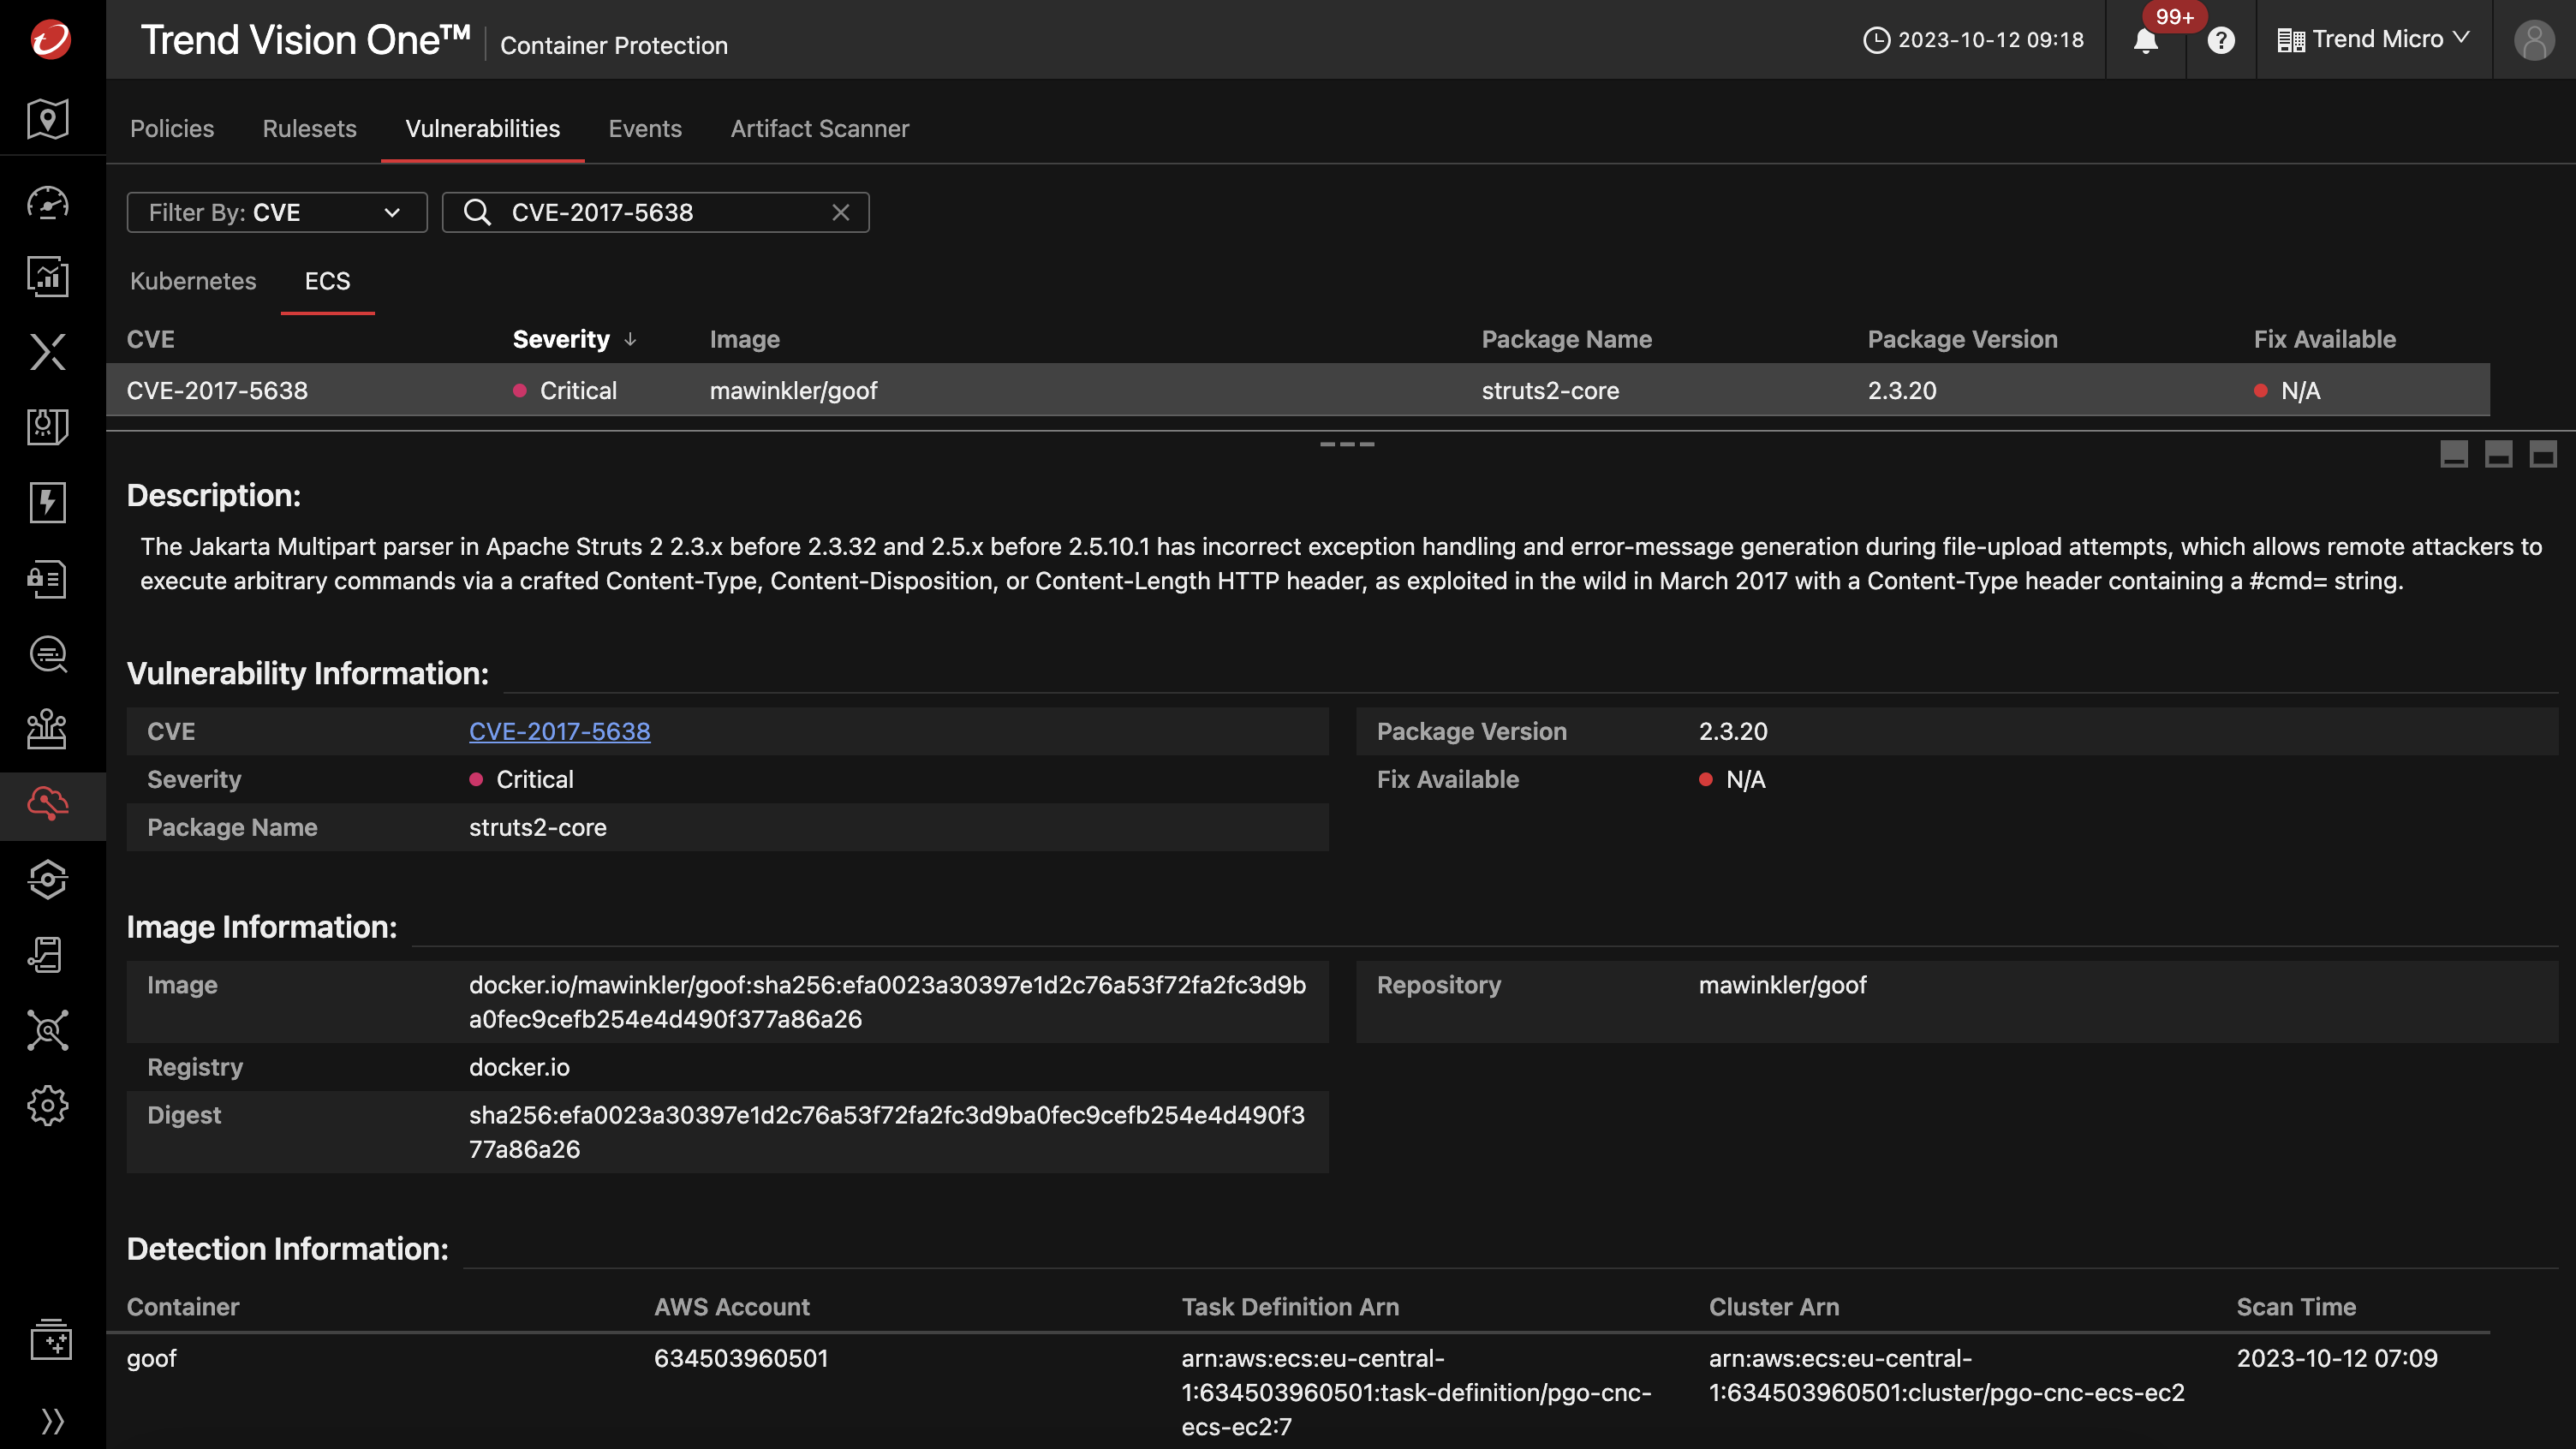
Task: Click the Image column header
Action: (x=745, y=339)
